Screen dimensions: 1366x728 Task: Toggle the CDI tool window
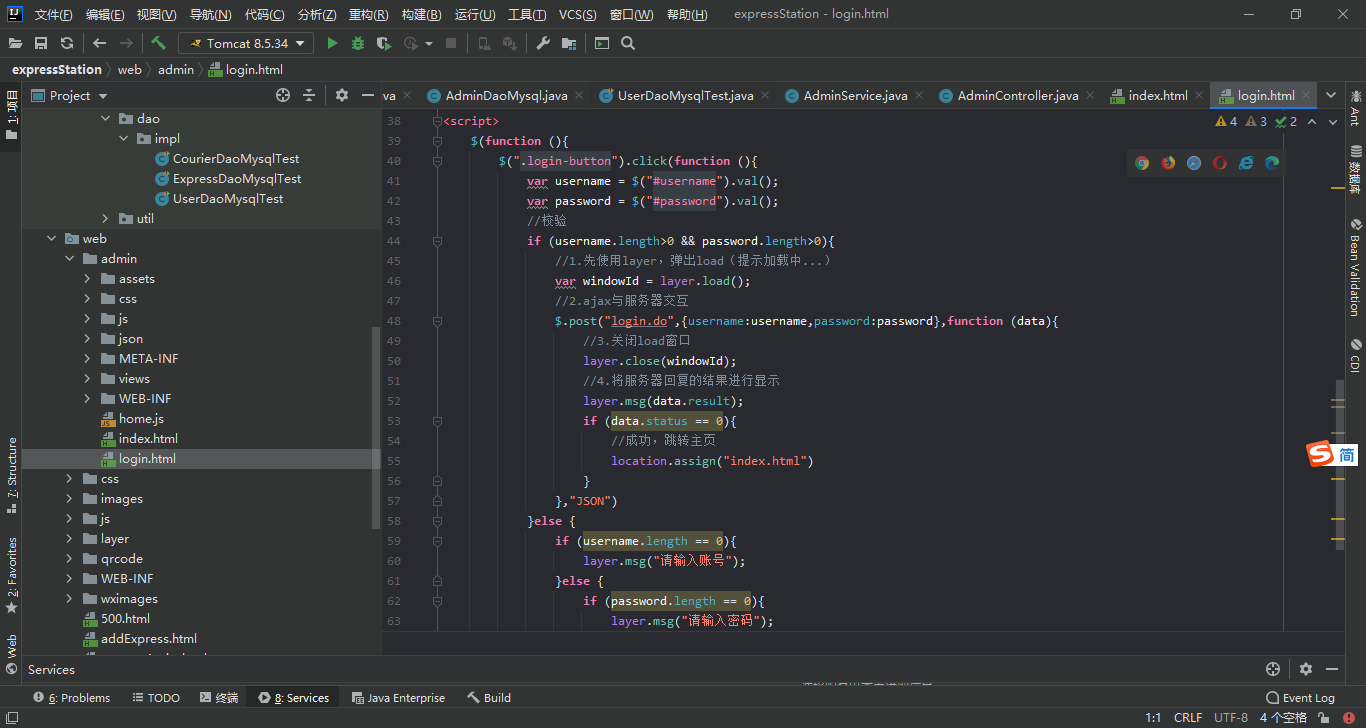click(x=1355, y=355)
